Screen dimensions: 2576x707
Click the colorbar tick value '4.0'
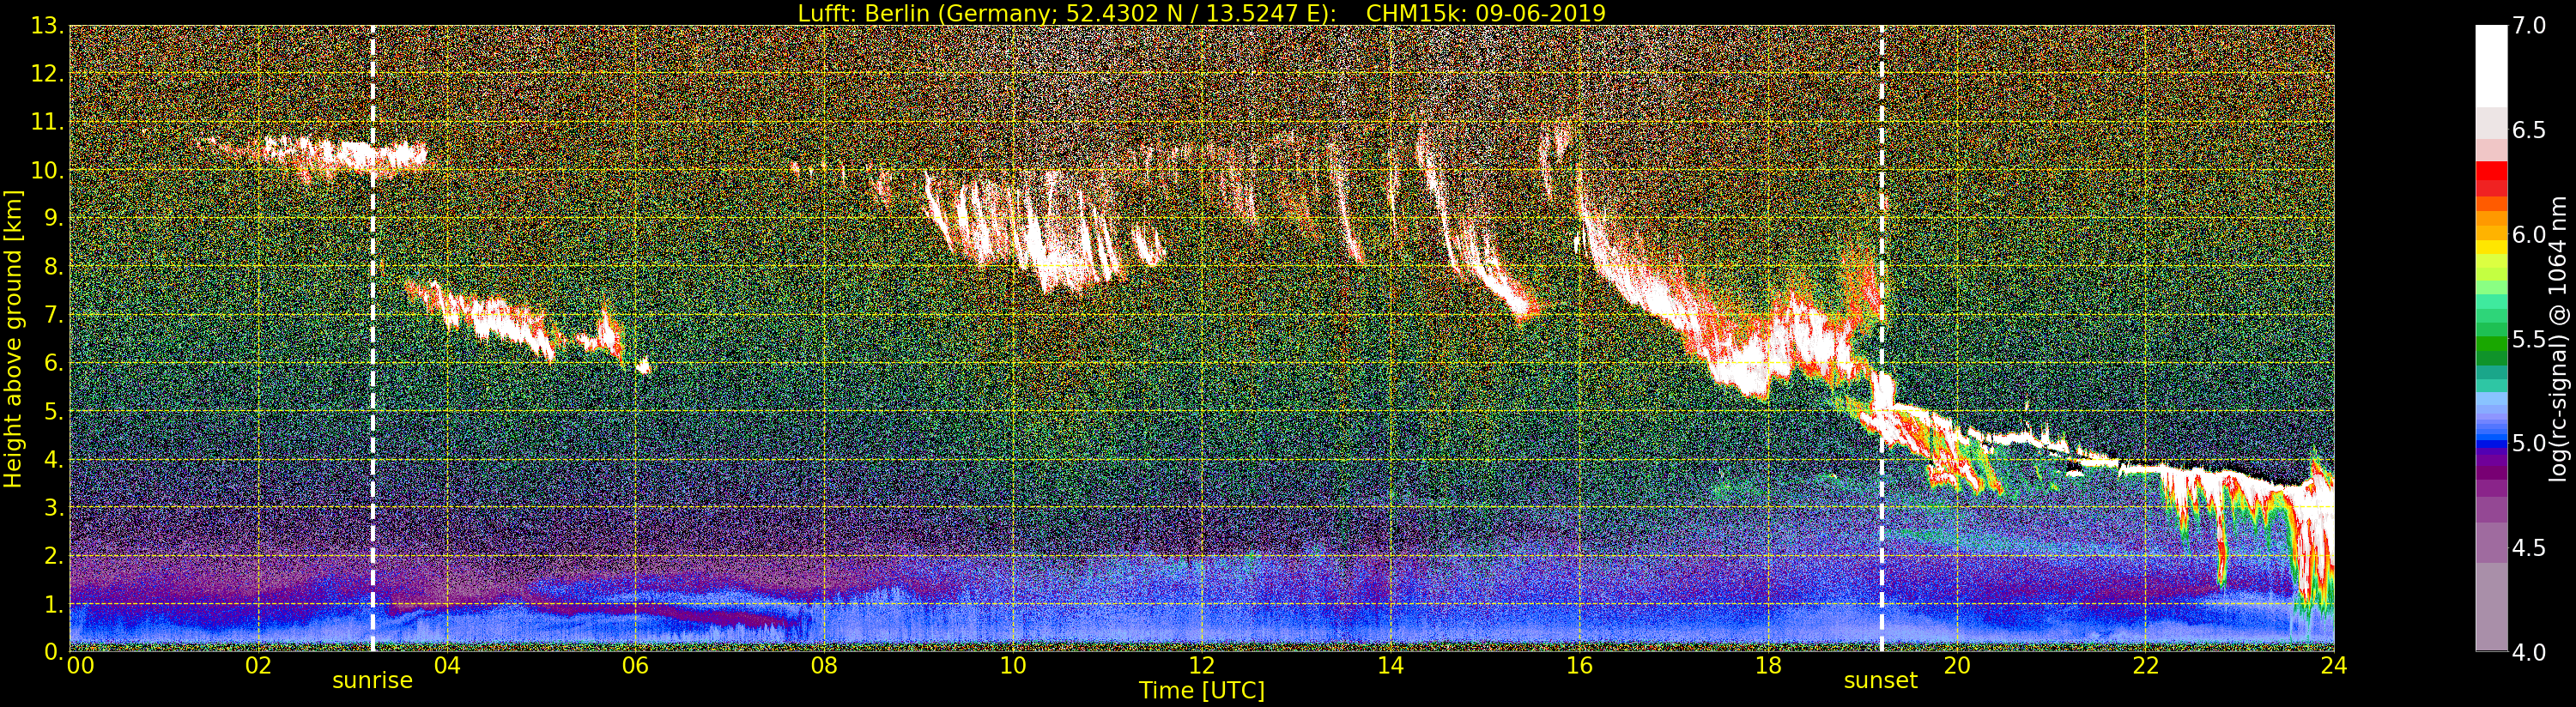pyautogui.click(x=2529, y=651)
